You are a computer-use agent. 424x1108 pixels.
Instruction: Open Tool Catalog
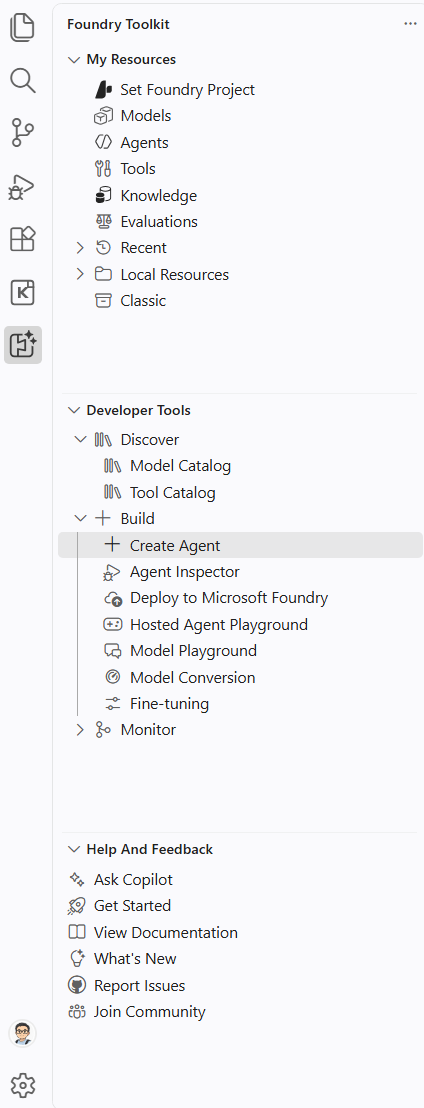click(172, 493)
